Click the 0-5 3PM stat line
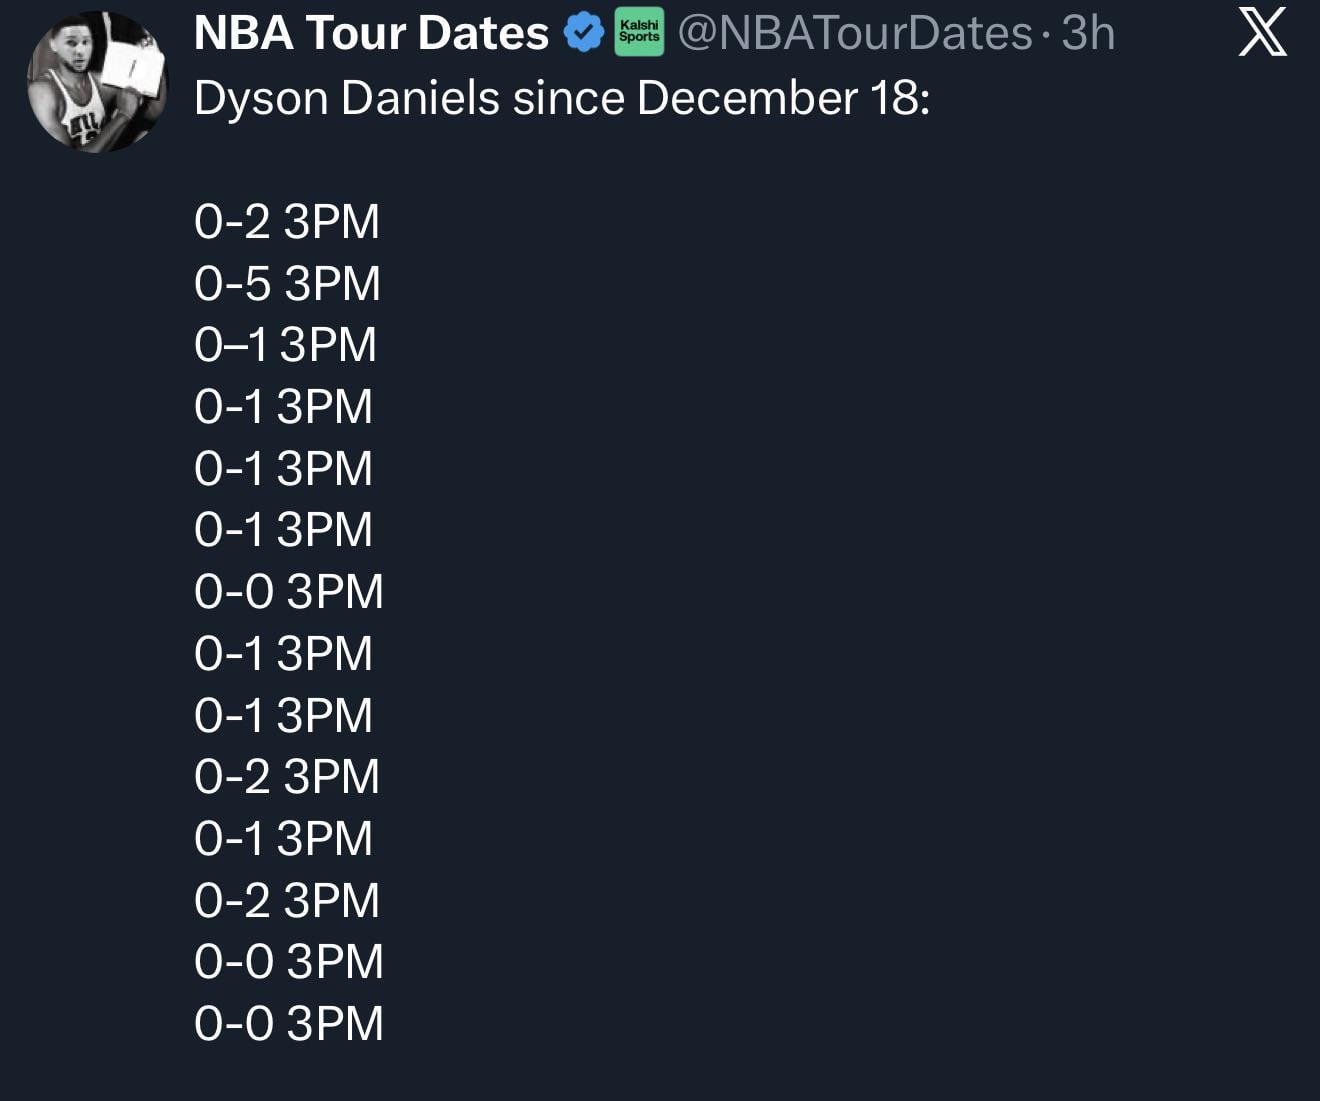This screenshot has width=1320, height=1101. (287, 283)
